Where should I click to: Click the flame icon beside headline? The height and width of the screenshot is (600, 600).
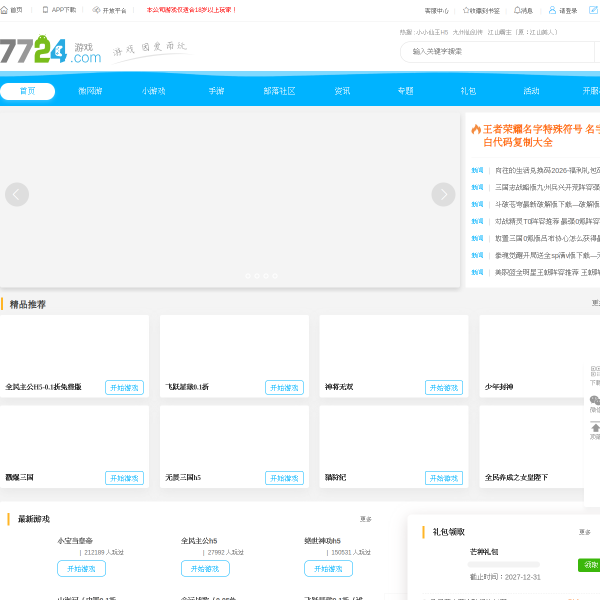tap(476, 129)
